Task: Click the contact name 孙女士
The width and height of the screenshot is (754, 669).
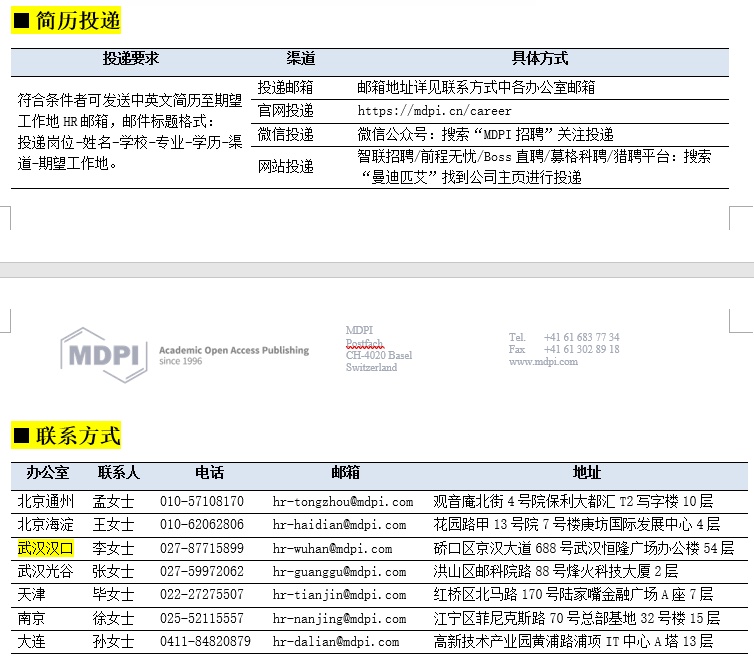Action: click(113, 642)
